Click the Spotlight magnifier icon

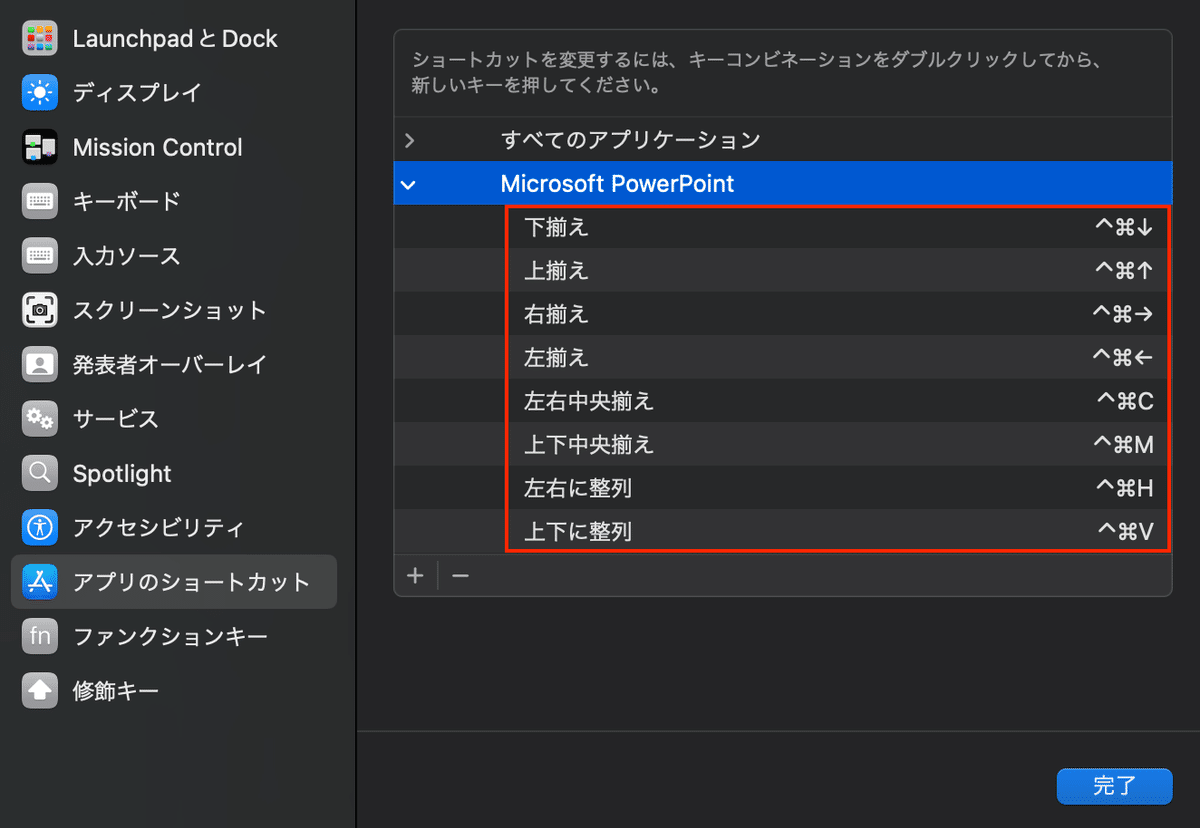(x=40, y=474)
